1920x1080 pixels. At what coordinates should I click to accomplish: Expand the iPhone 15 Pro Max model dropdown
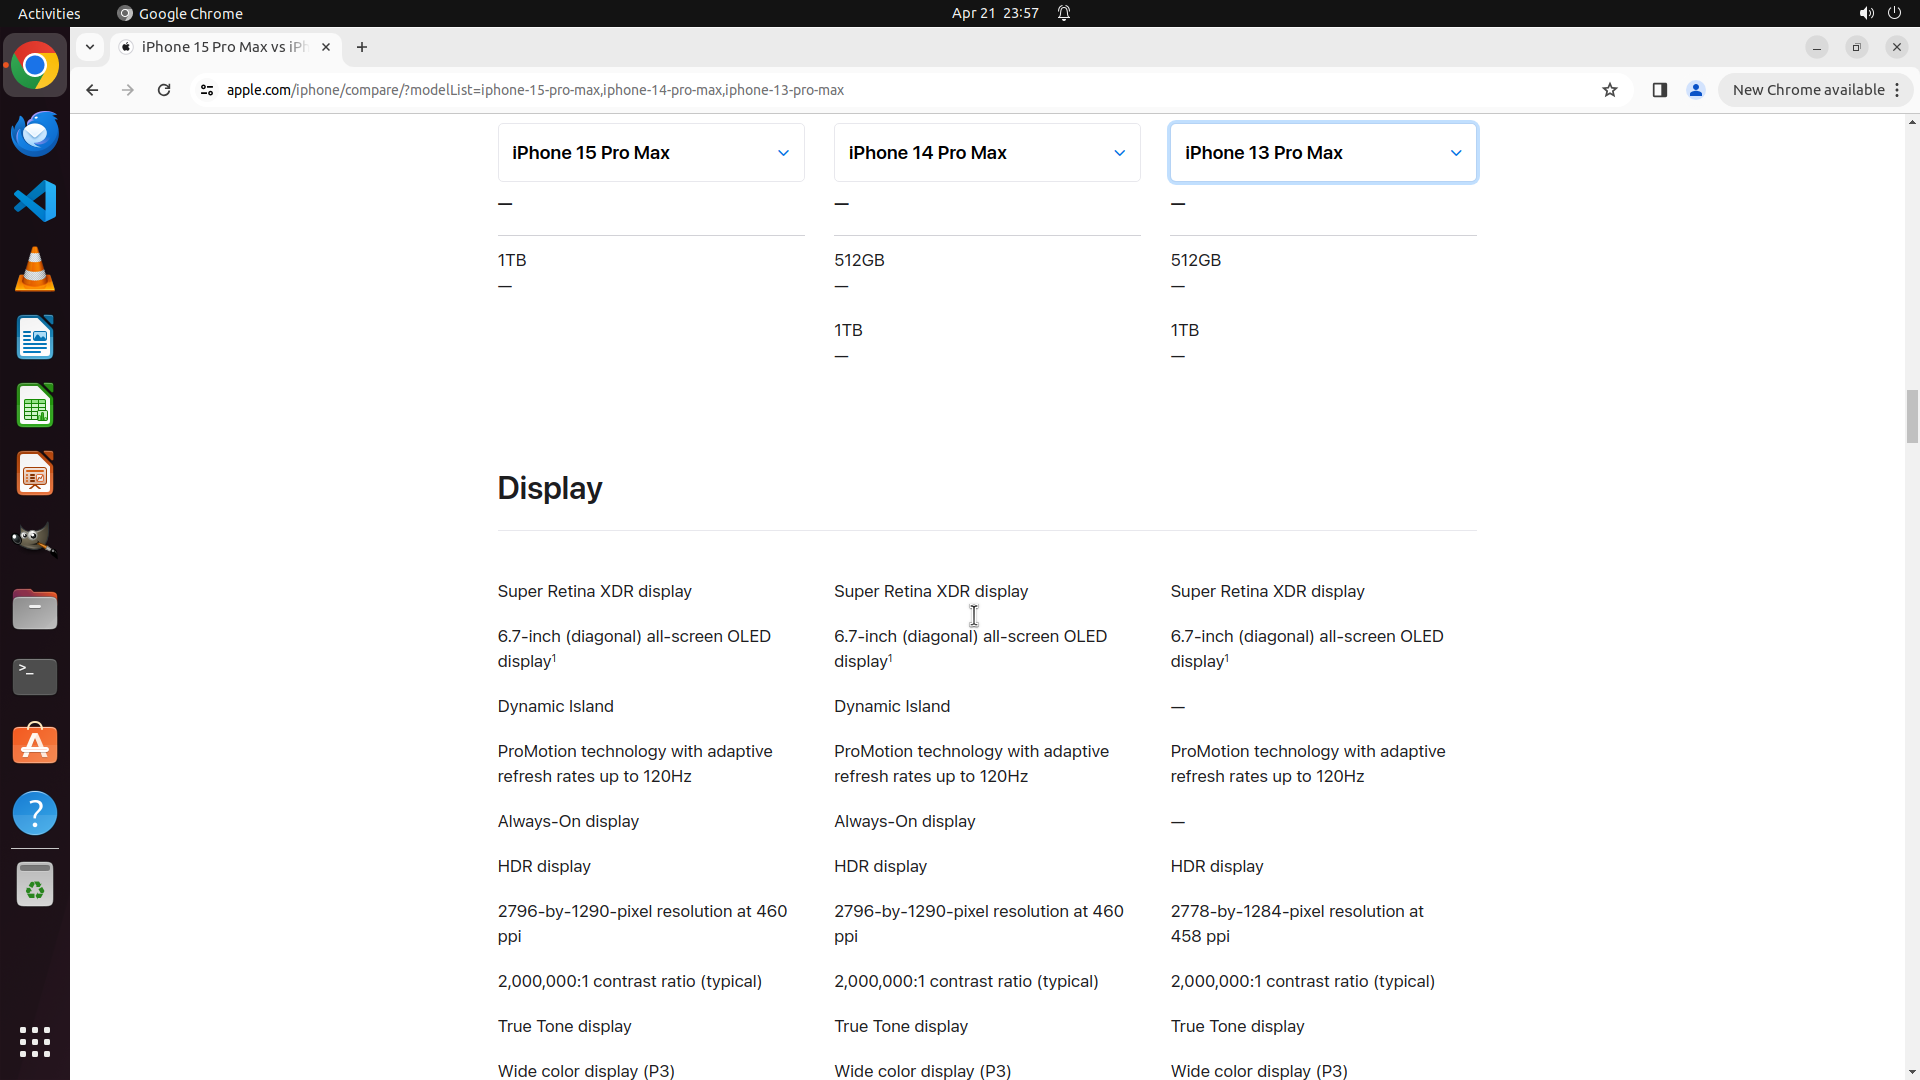(651, 153)
